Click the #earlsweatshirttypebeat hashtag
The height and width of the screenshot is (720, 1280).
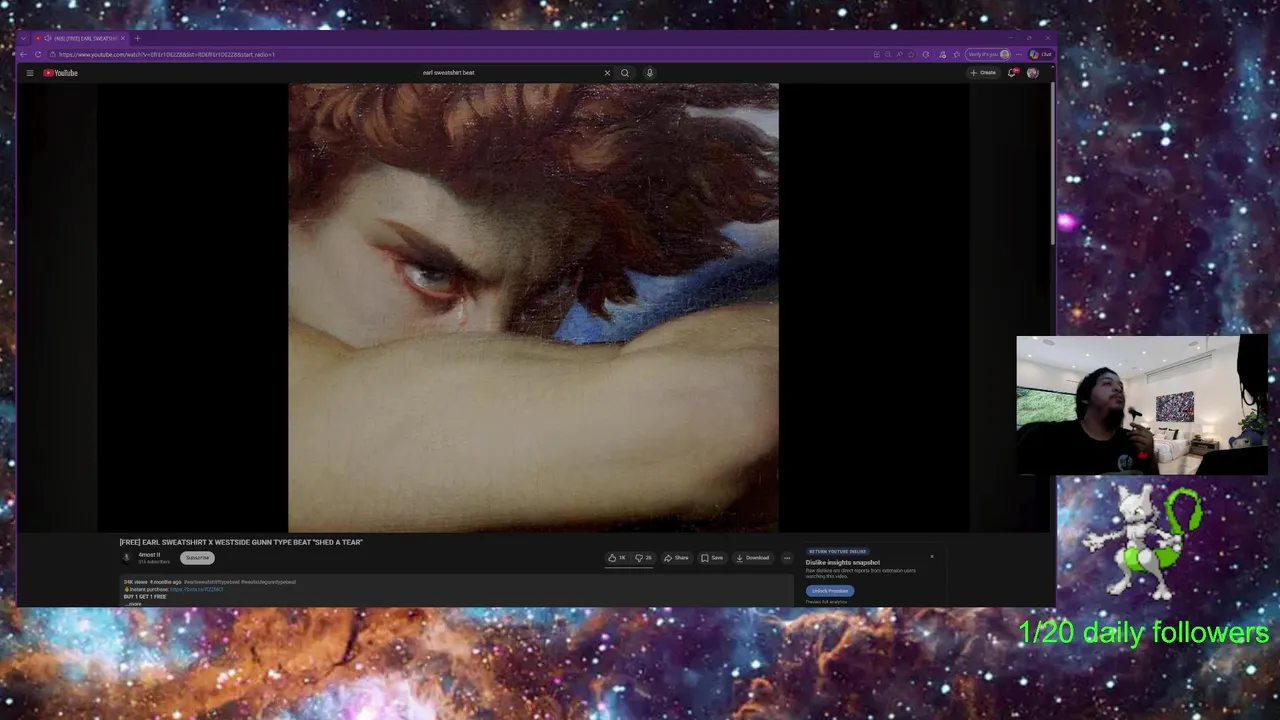pos(211,582)
